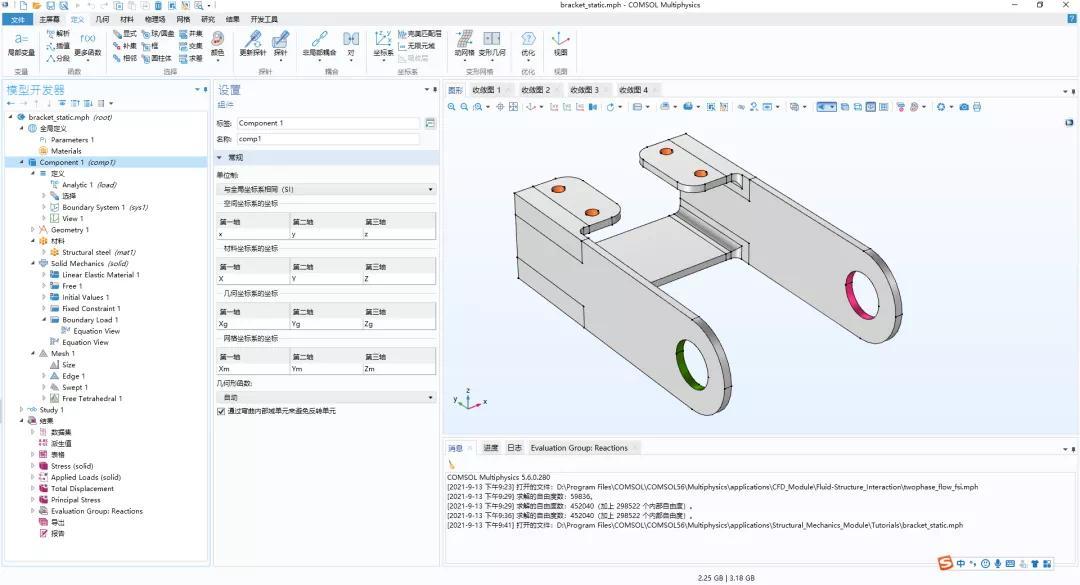Switch to the 开发工具 (developer) ribbon tab
1080x585 pixels.
[x=264, y=19]
